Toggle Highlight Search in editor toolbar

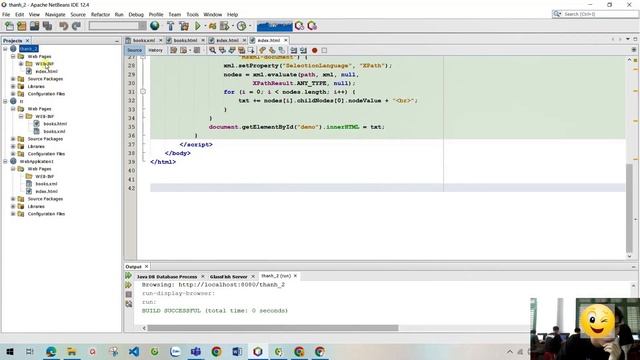(x=241, y=50)
